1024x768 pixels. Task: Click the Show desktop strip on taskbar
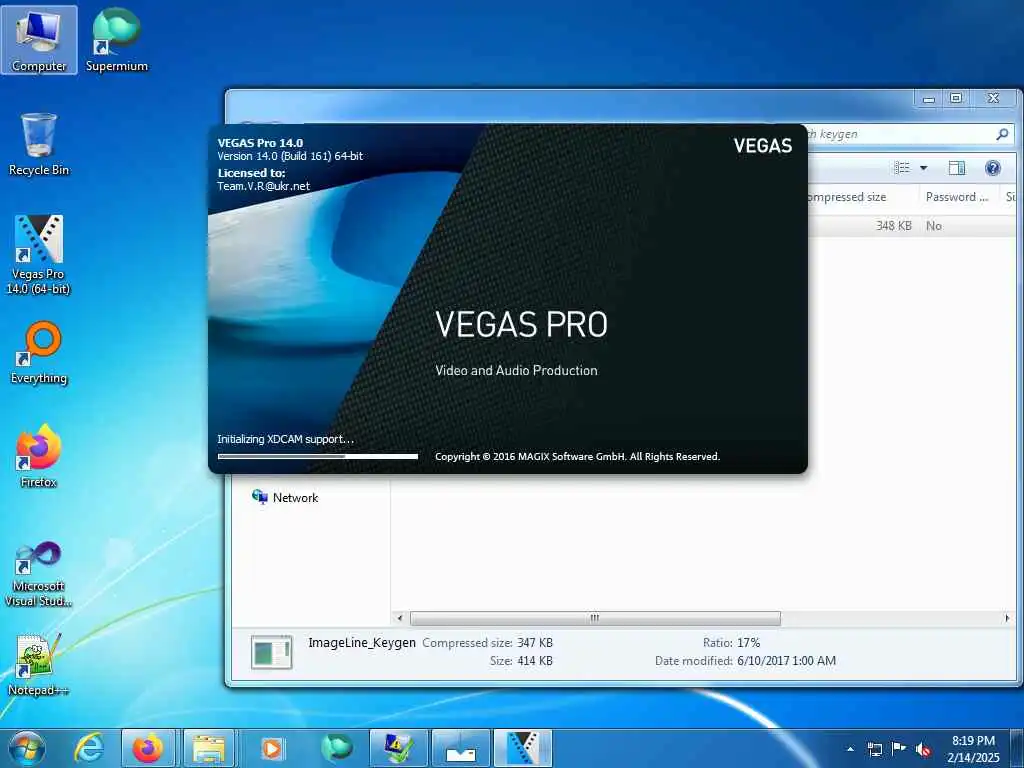(x=1017, y=748)
